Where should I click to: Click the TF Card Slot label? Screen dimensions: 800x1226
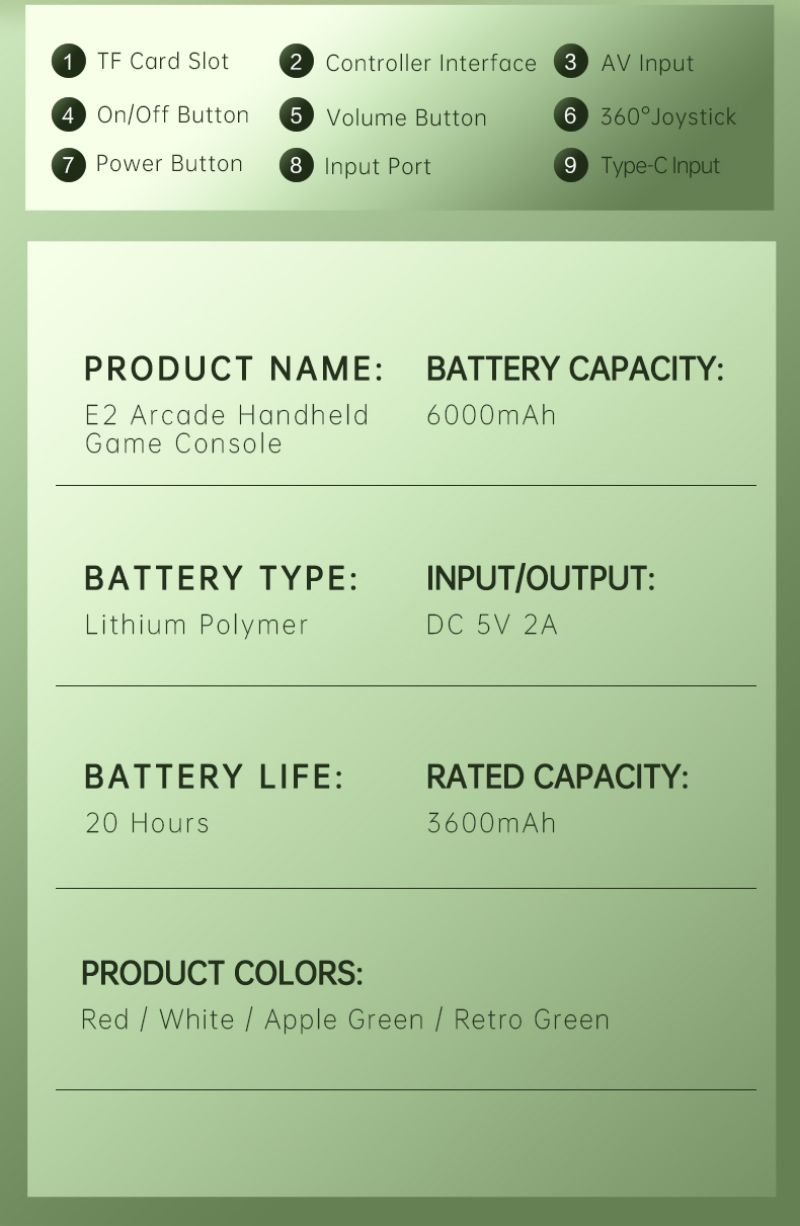point(163,61)
